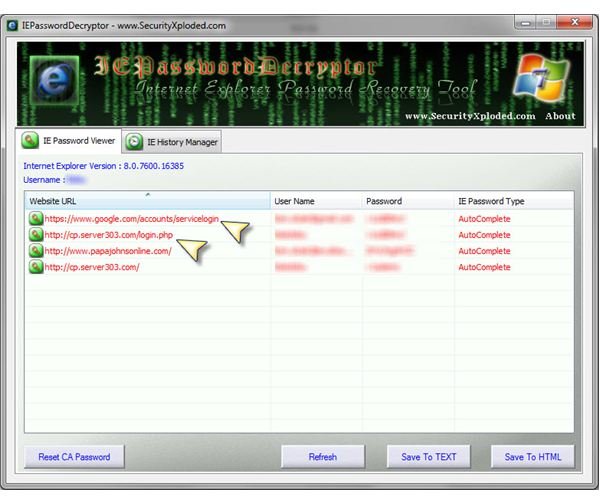The height and width of the screenshot is (496, 600).
Task: Sort by User Name column header
Action: [x=316, y=201]
